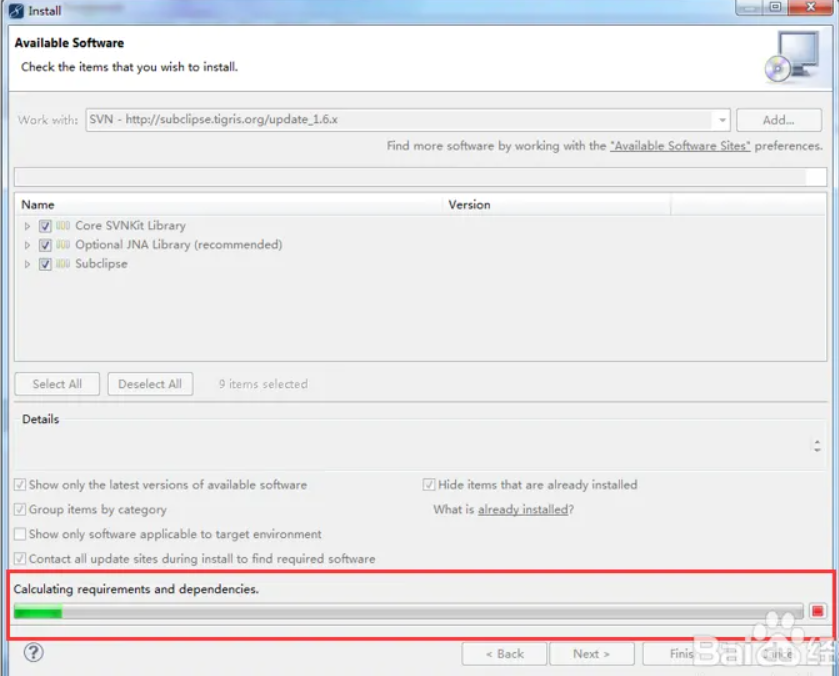Click the installation progress bar
839x676 pixels.
[408, 611]
